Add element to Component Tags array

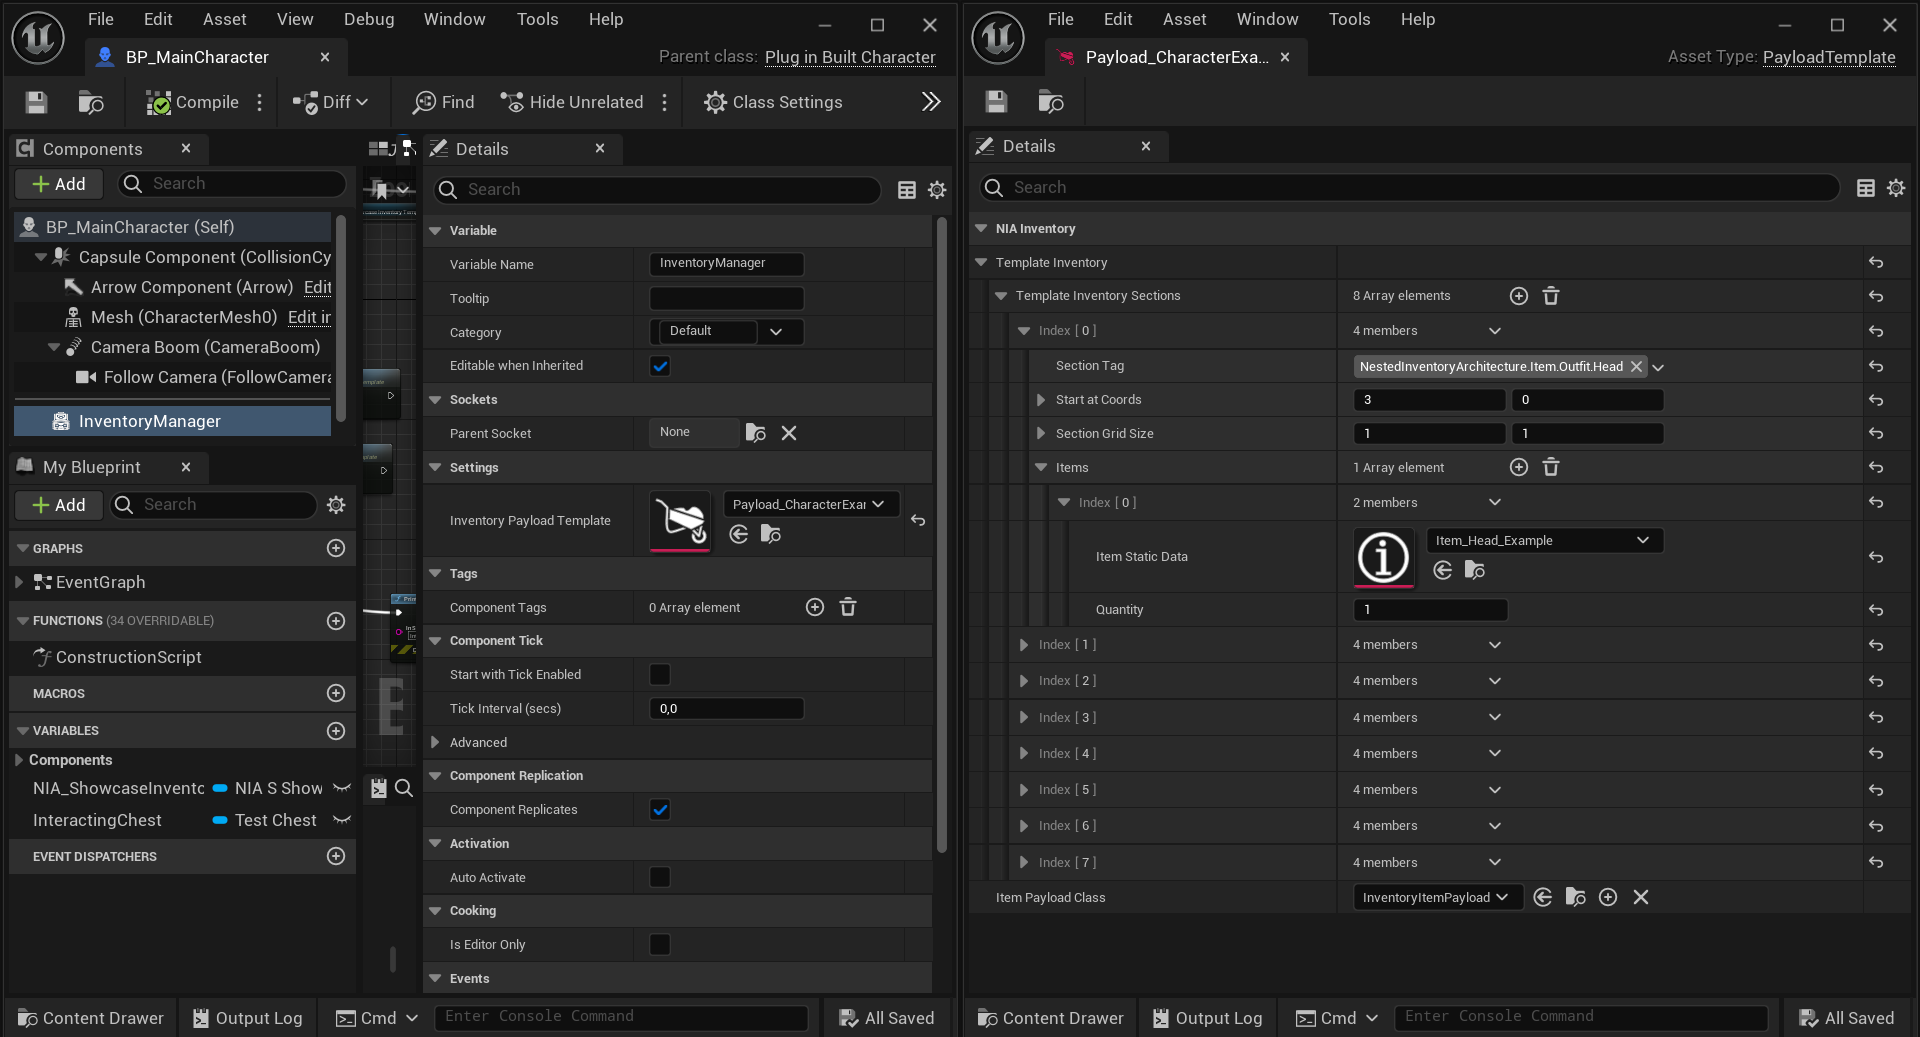click(815, 607)
